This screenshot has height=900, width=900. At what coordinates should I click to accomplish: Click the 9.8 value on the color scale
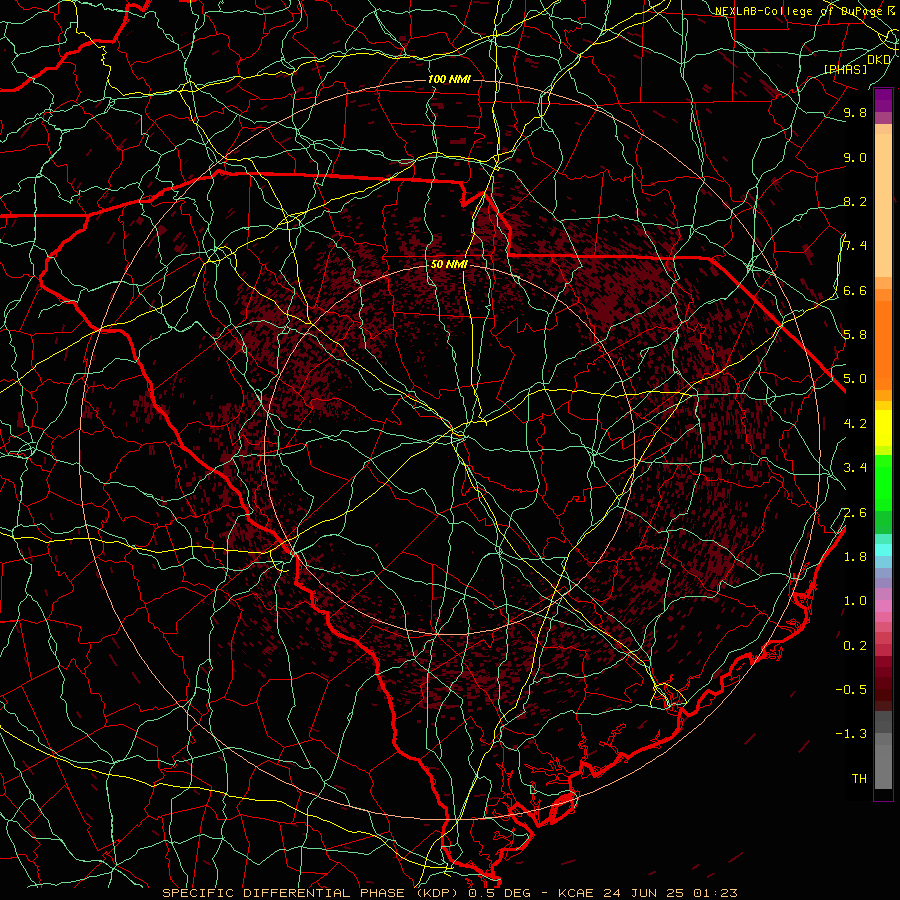point(855,112)
